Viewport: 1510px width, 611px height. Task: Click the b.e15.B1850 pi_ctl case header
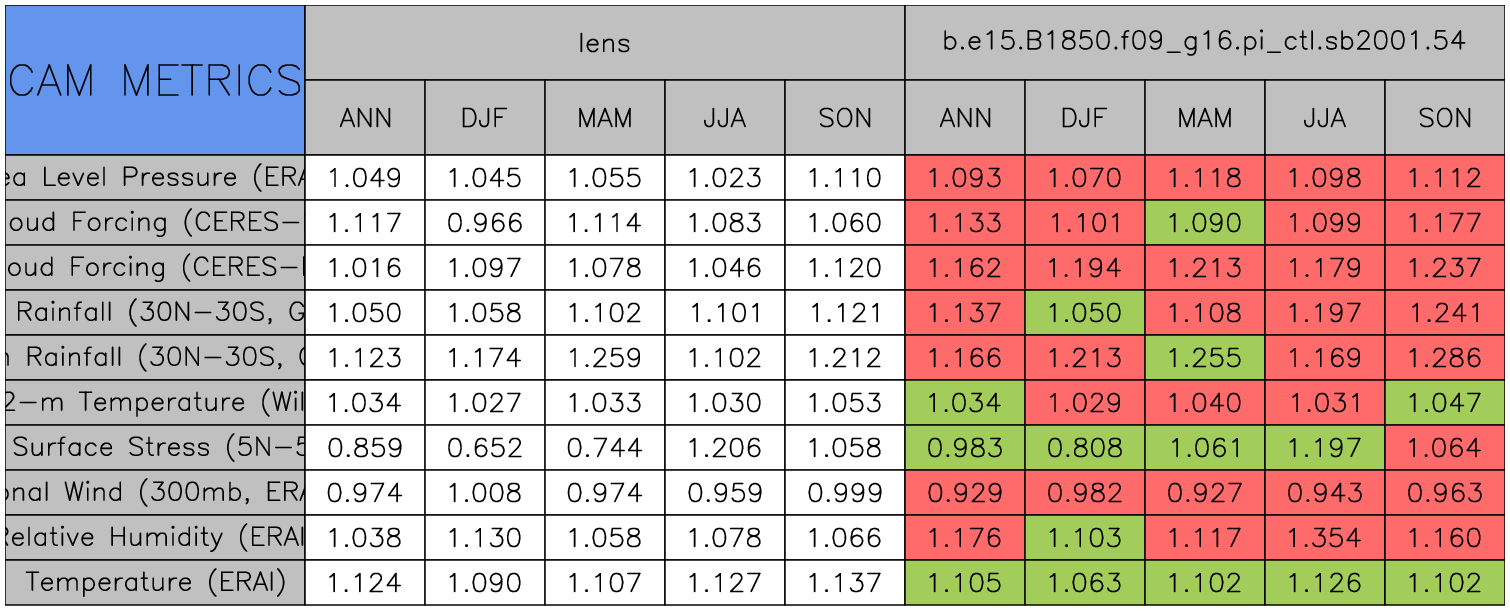[1204, 42]
